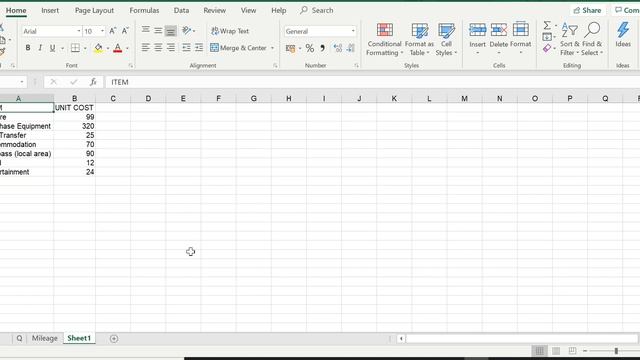Open Fill Color dropdown arrow

point(108,48)
